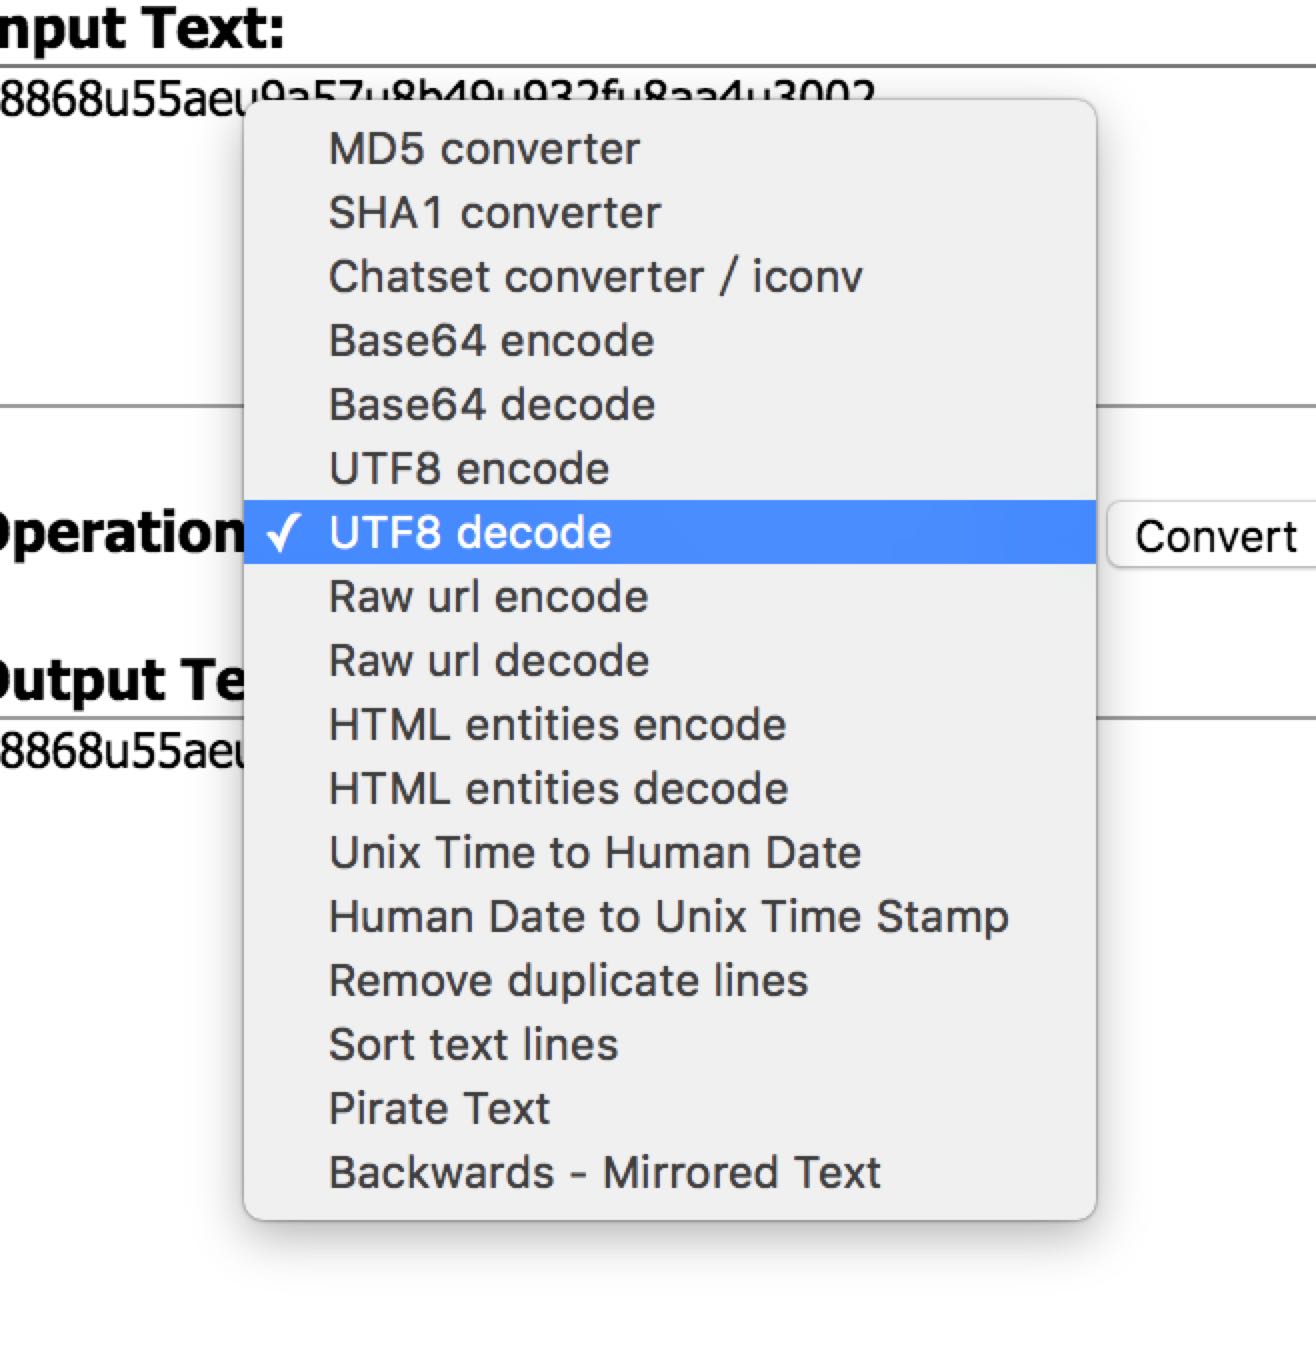
Task: Choose Base64 decode operation
Action: pos(492,405)
